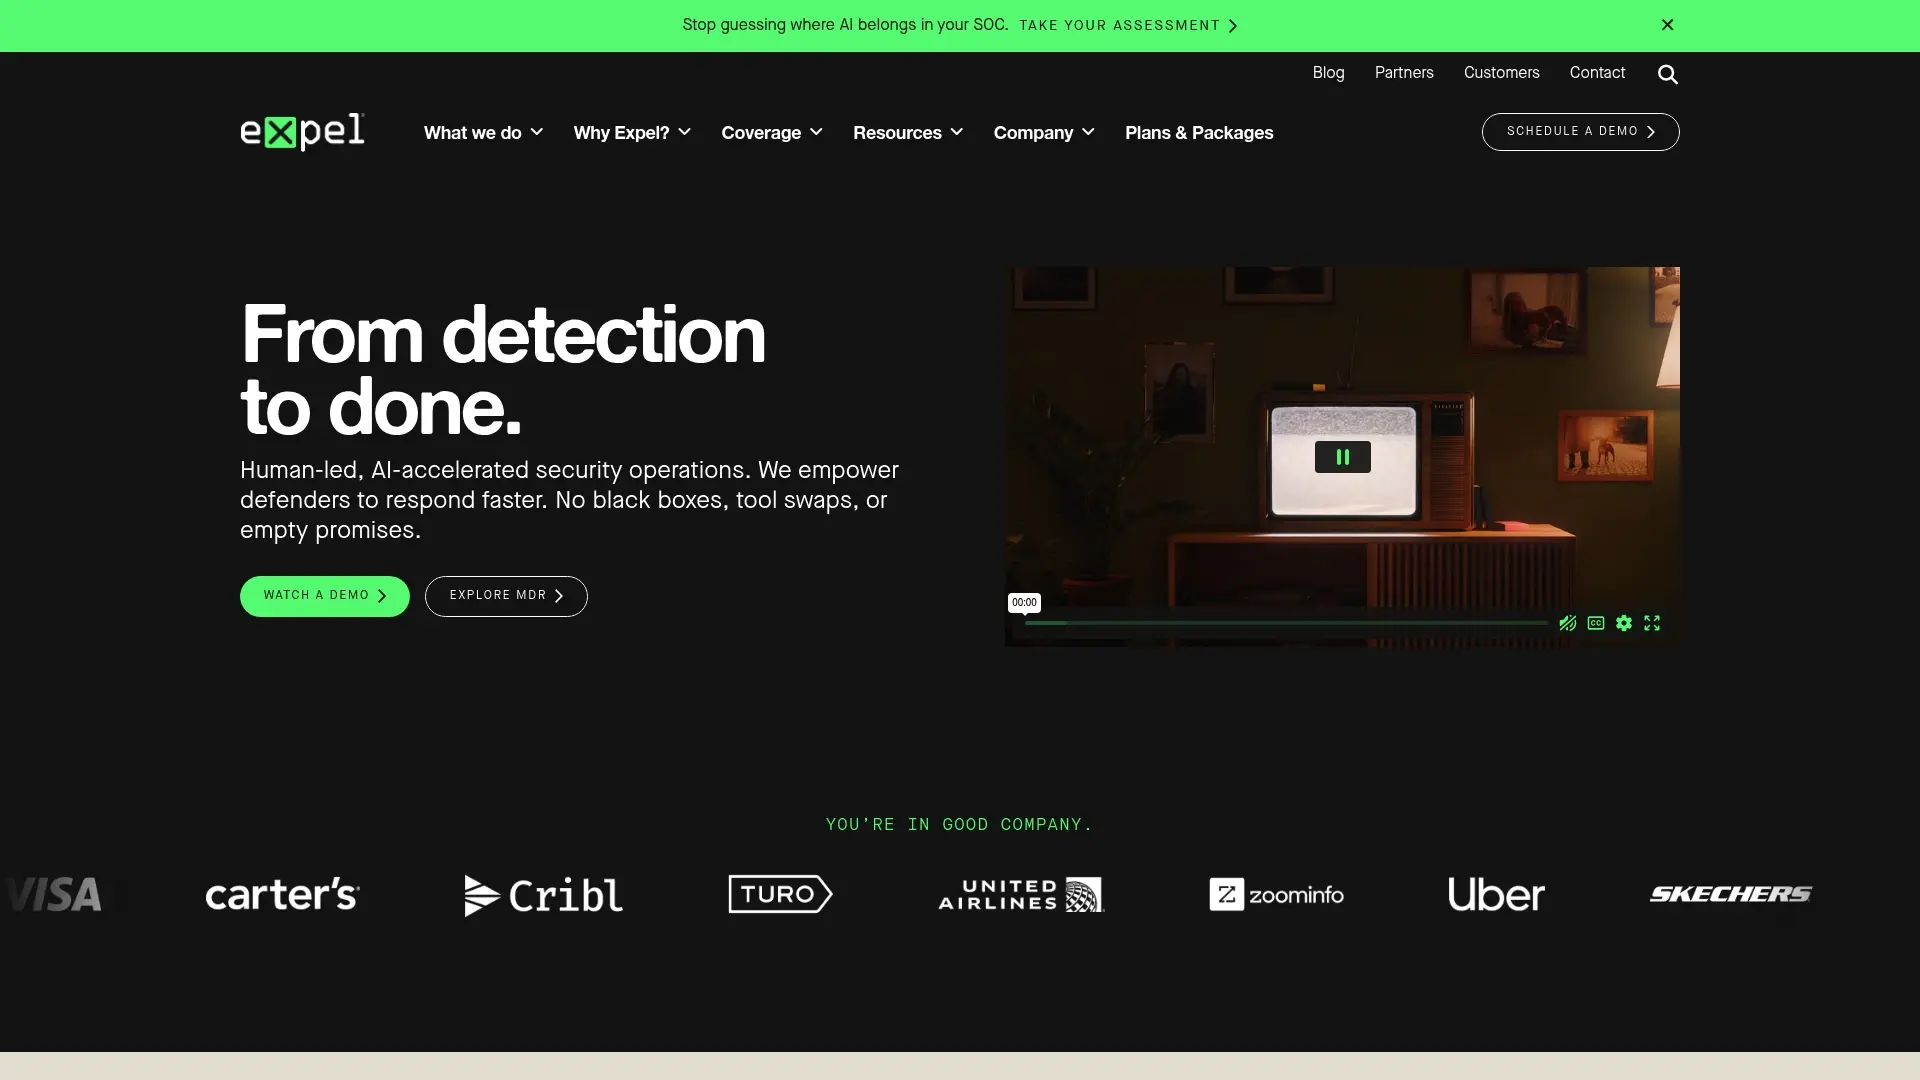Click the banner text about AI in SOC
Screen dimensions: 1920x1080
[x=845, y=25]
